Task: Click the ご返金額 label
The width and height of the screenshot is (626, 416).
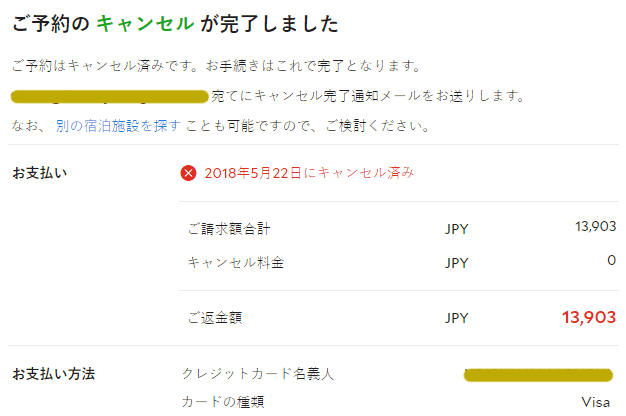Action: [x=215, y=318]
